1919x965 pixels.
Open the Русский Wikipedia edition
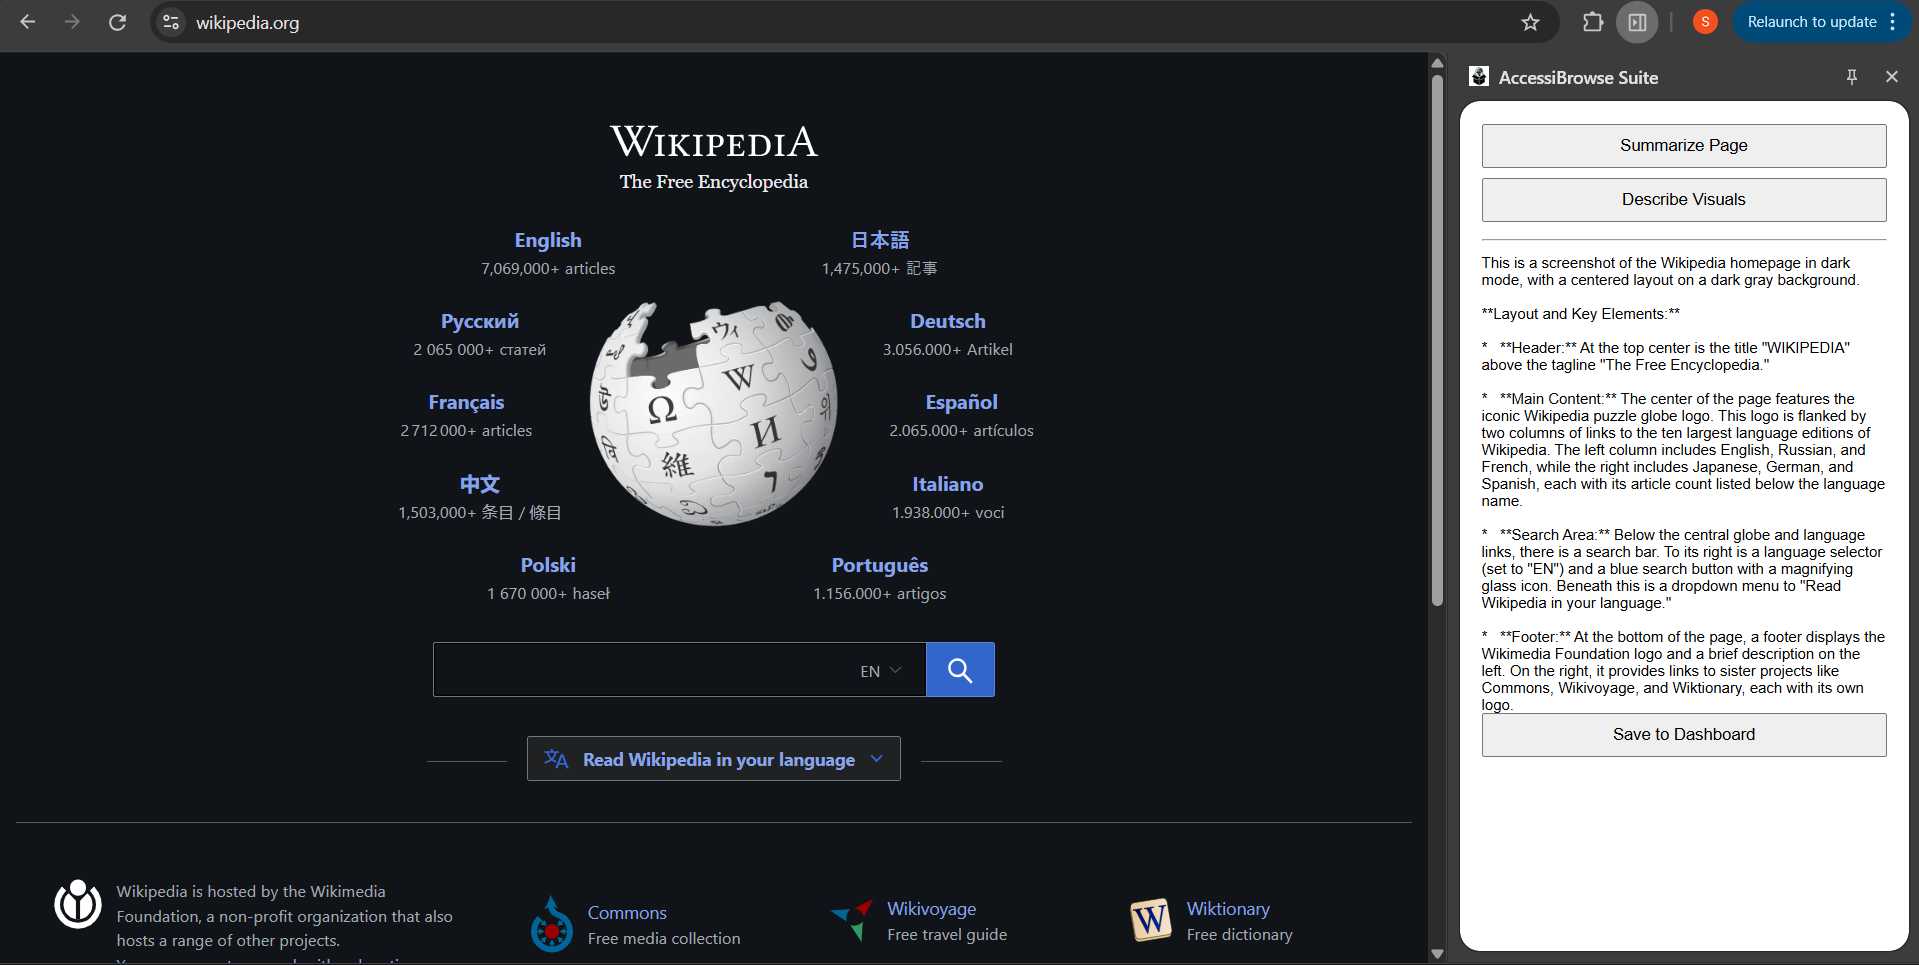[x=480, y=321]
